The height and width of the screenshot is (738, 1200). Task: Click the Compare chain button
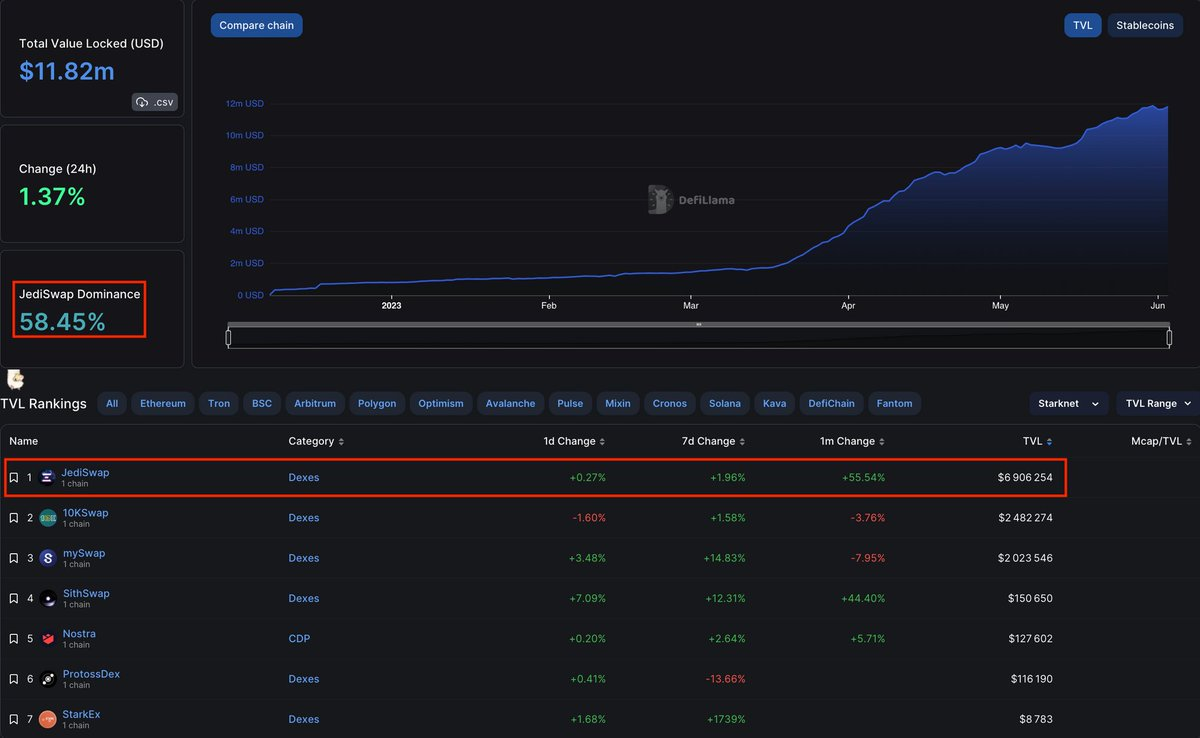pos(256,25)
